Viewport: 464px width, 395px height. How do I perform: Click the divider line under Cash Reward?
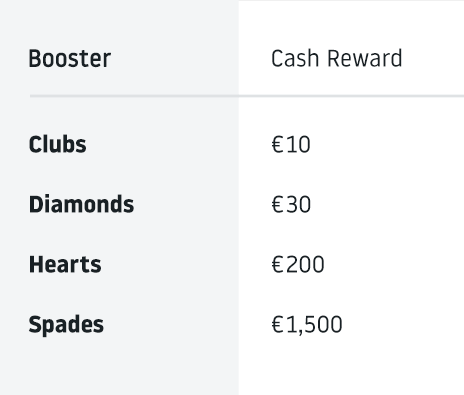[351, 96]
